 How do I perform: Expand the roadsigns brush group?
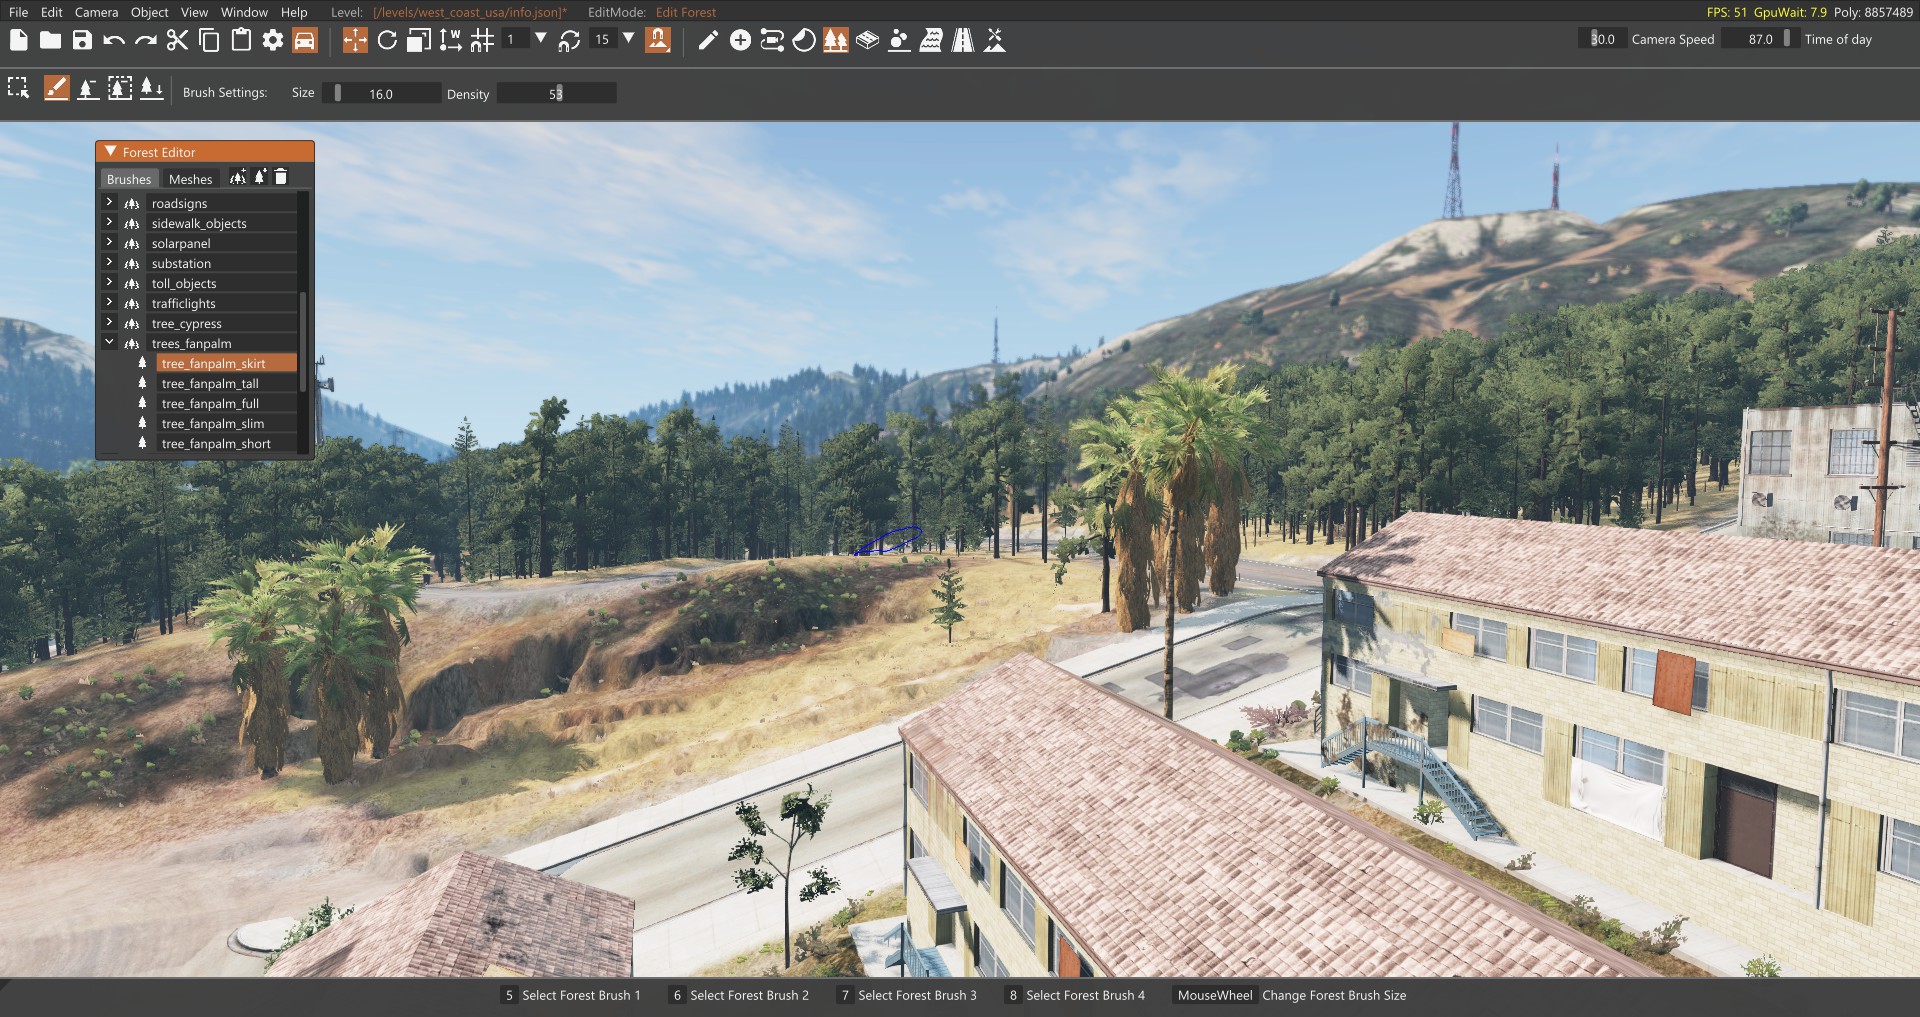tap(109, 202)
